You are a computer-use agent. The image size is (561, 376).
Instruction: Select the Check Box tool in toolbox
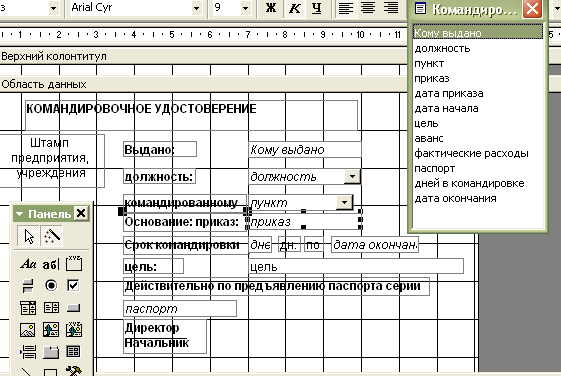pos(73,285)
